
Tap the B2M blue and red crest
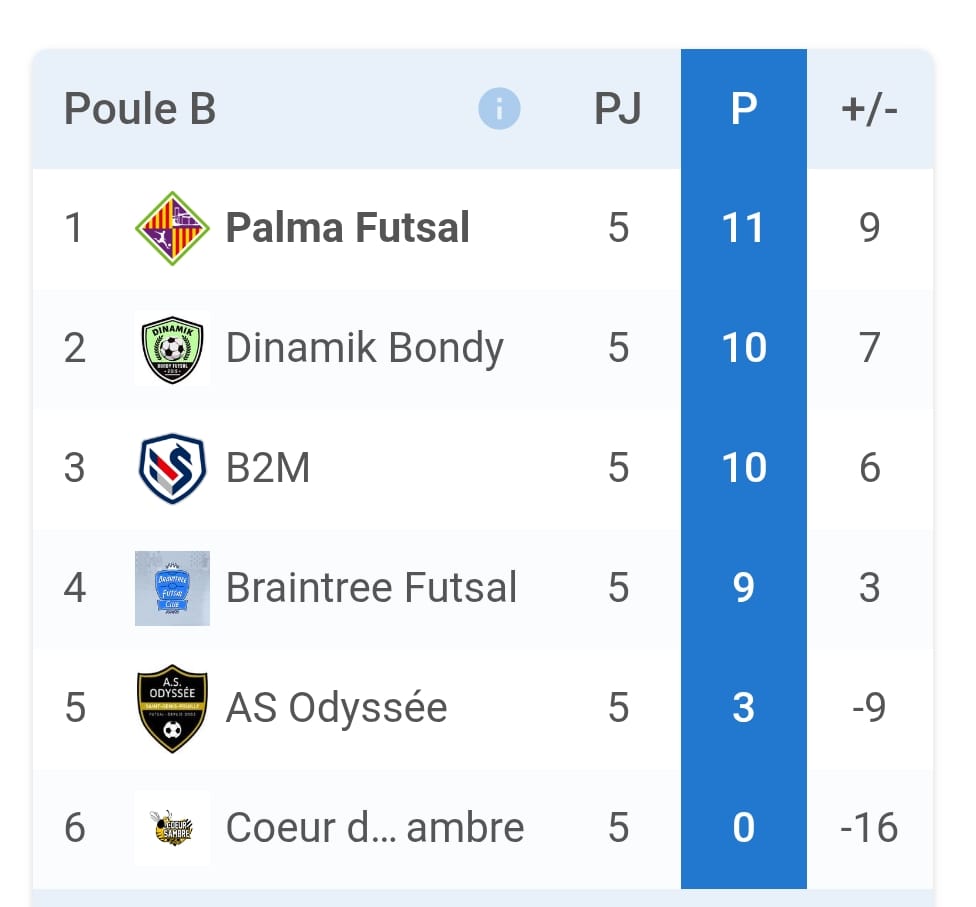[172, 468]
